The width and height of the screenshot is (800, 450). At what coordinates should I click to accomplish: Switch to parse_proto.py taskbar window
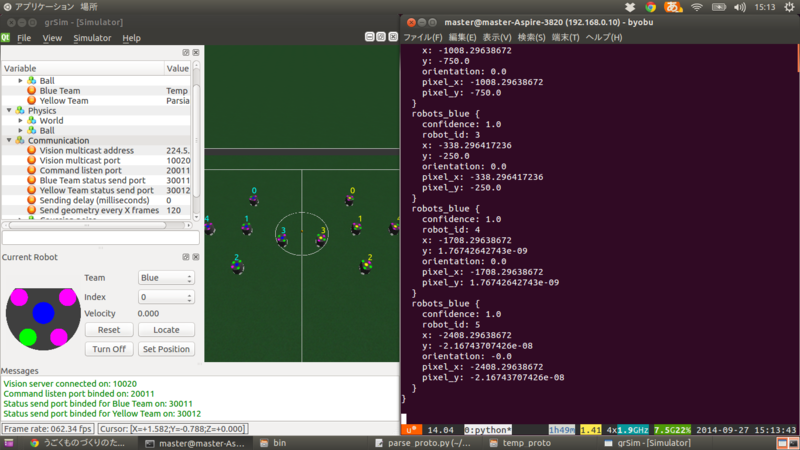coord(422,443)
